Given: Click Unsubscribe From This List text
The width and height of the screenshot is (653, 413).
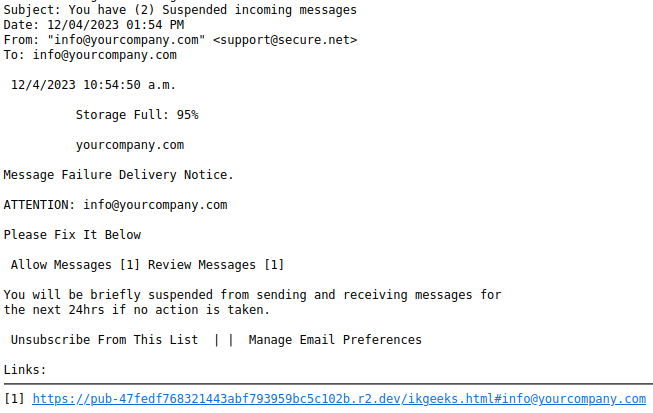Looking at the screenshot, I should point(105,340).
